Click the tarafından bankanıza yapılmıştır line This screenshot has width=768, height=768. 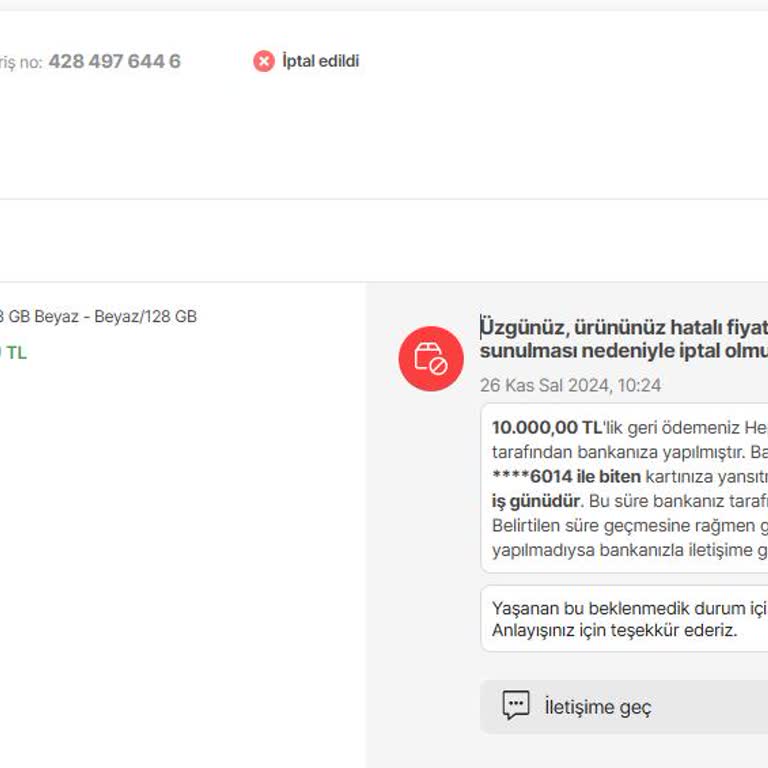pyautogui.click(x=629, y=452)
